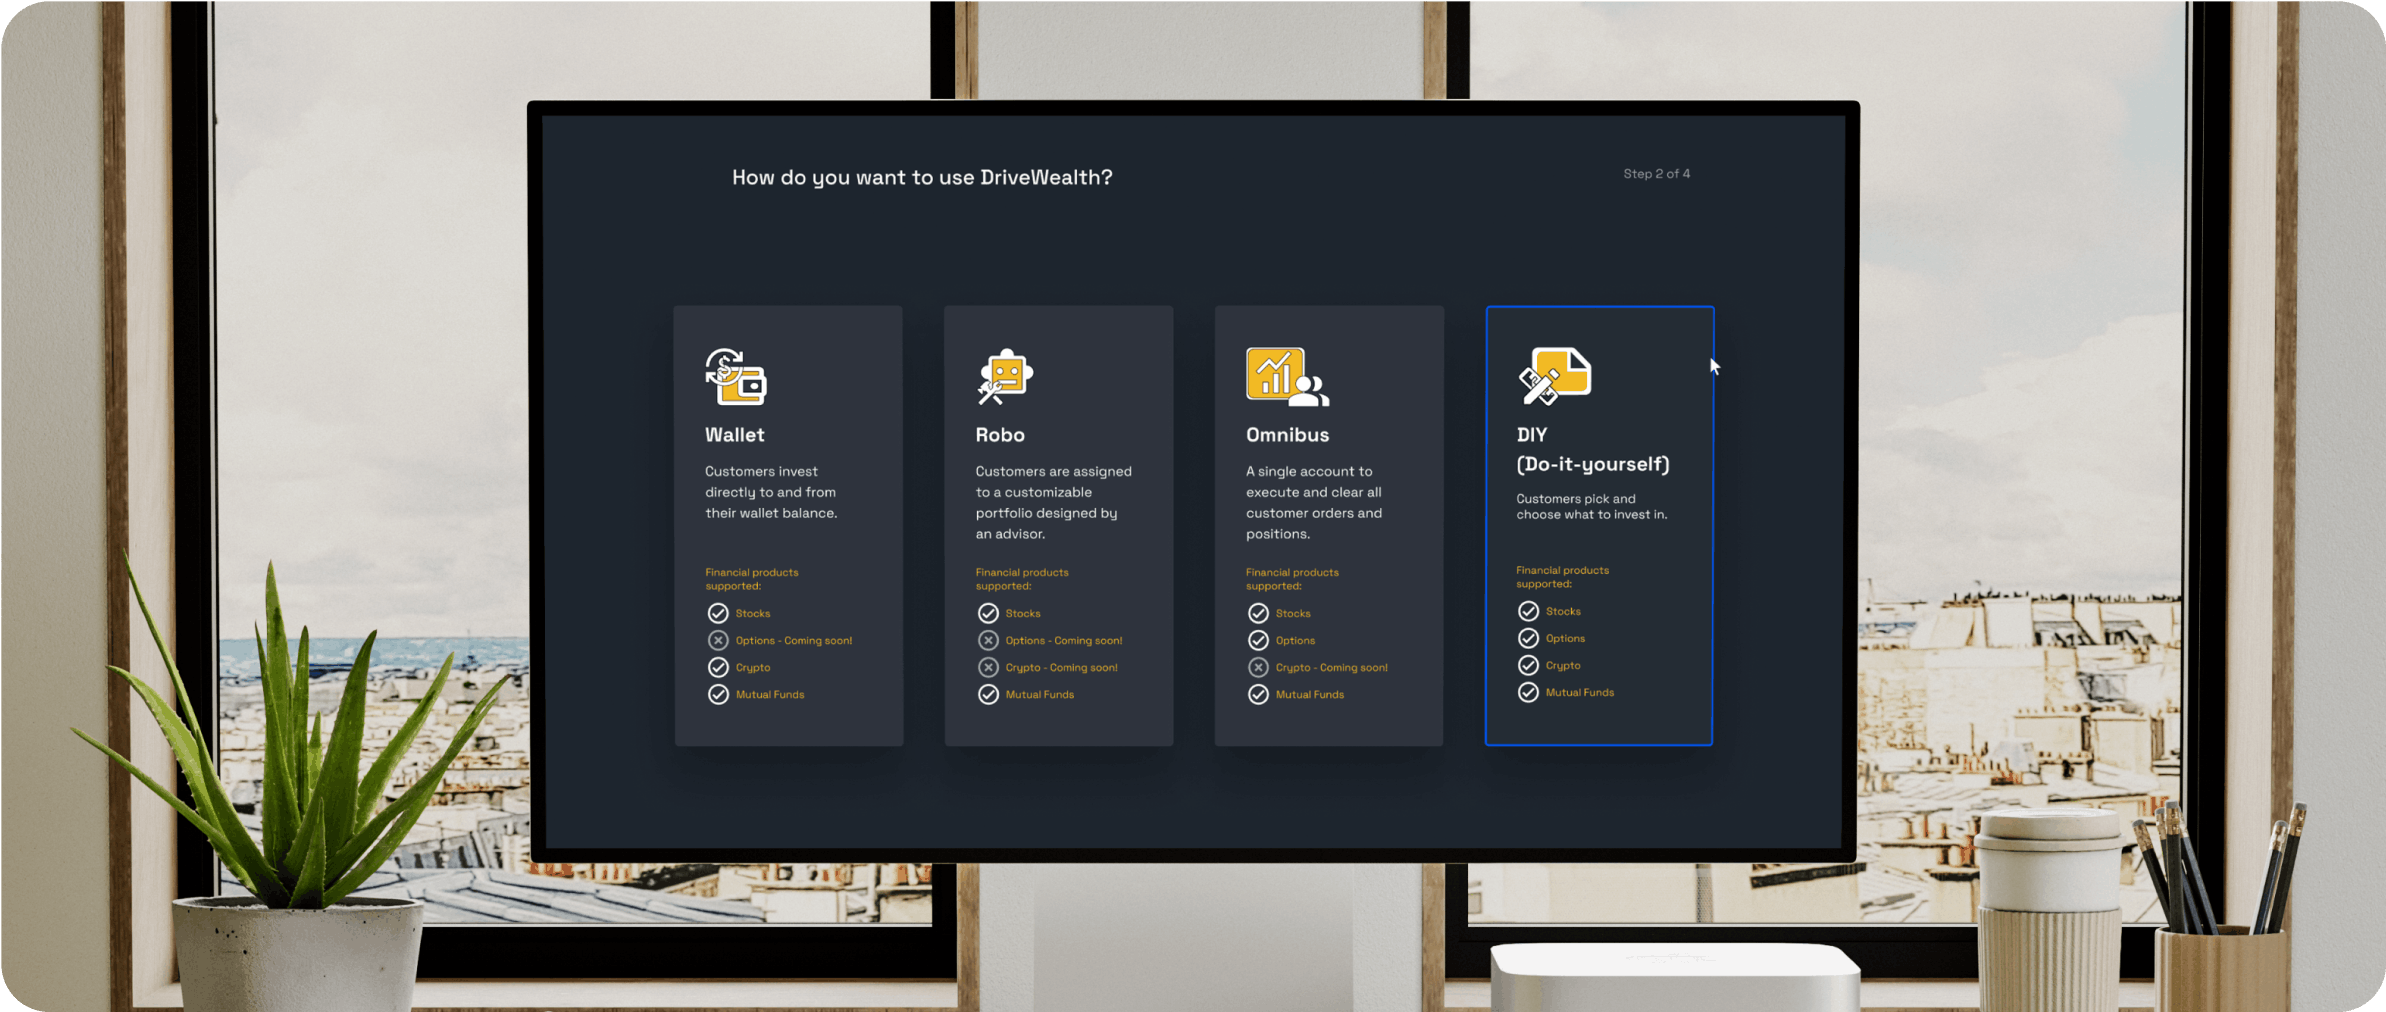The height and width of the screenshot is (1012, 2386).
Task: Click the Wallet card's wallet icon
Action: click(735, 376)
